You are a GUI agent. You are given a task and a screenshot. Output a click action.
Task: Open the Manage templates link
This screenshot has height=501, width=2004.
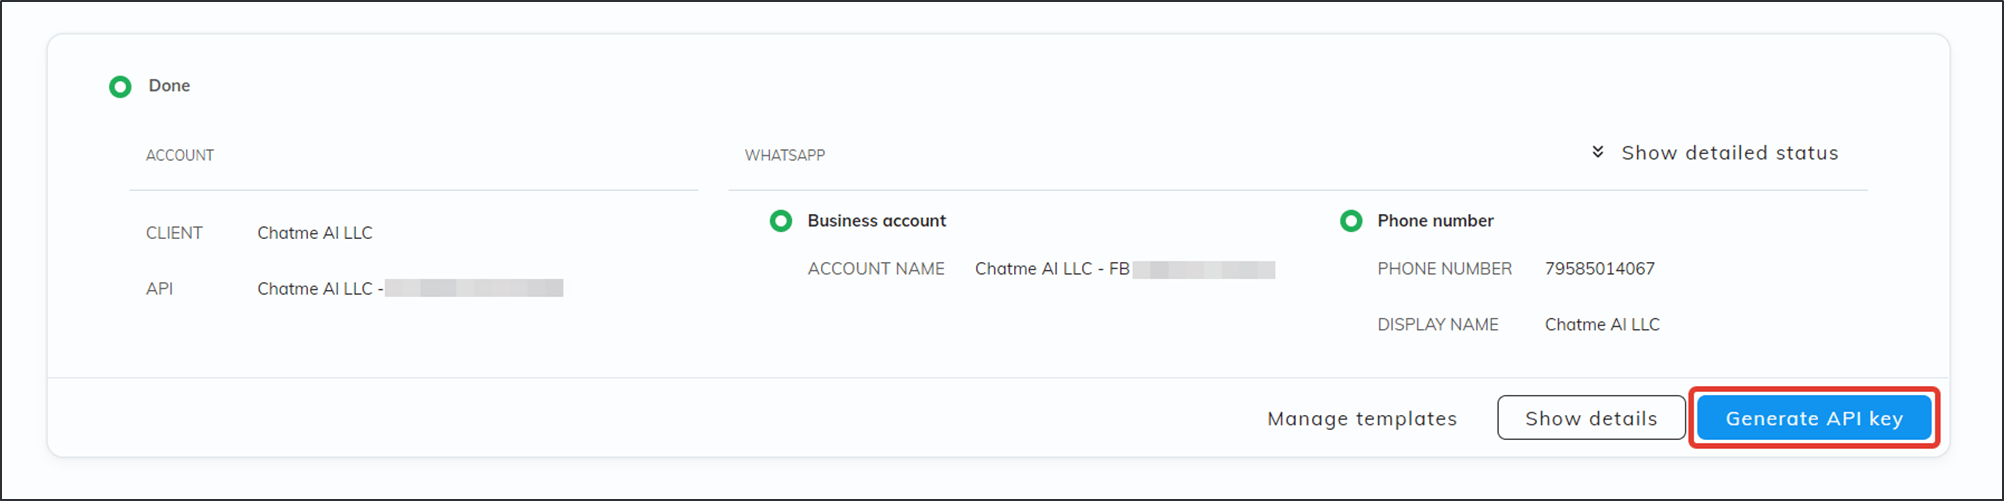tap(1362, 419)
